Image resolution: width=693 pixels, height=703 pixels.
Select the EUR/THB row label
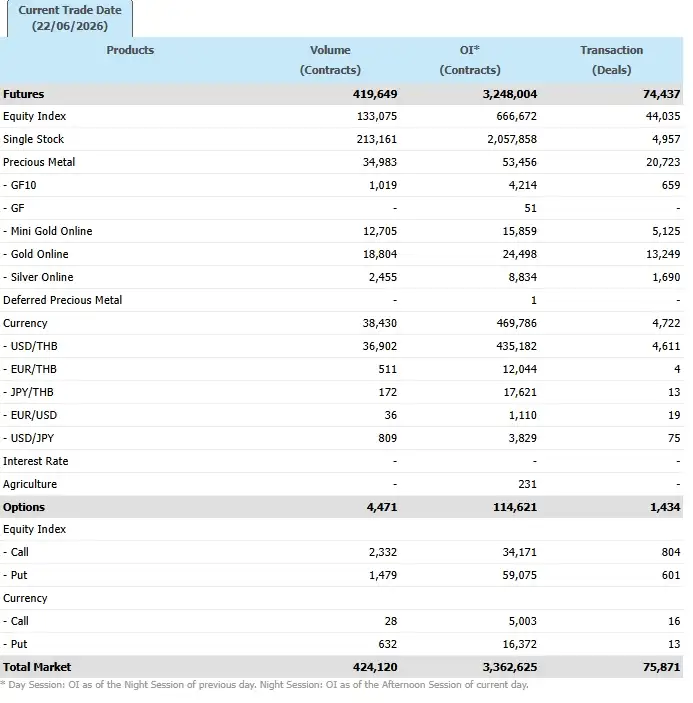[30, 369]
